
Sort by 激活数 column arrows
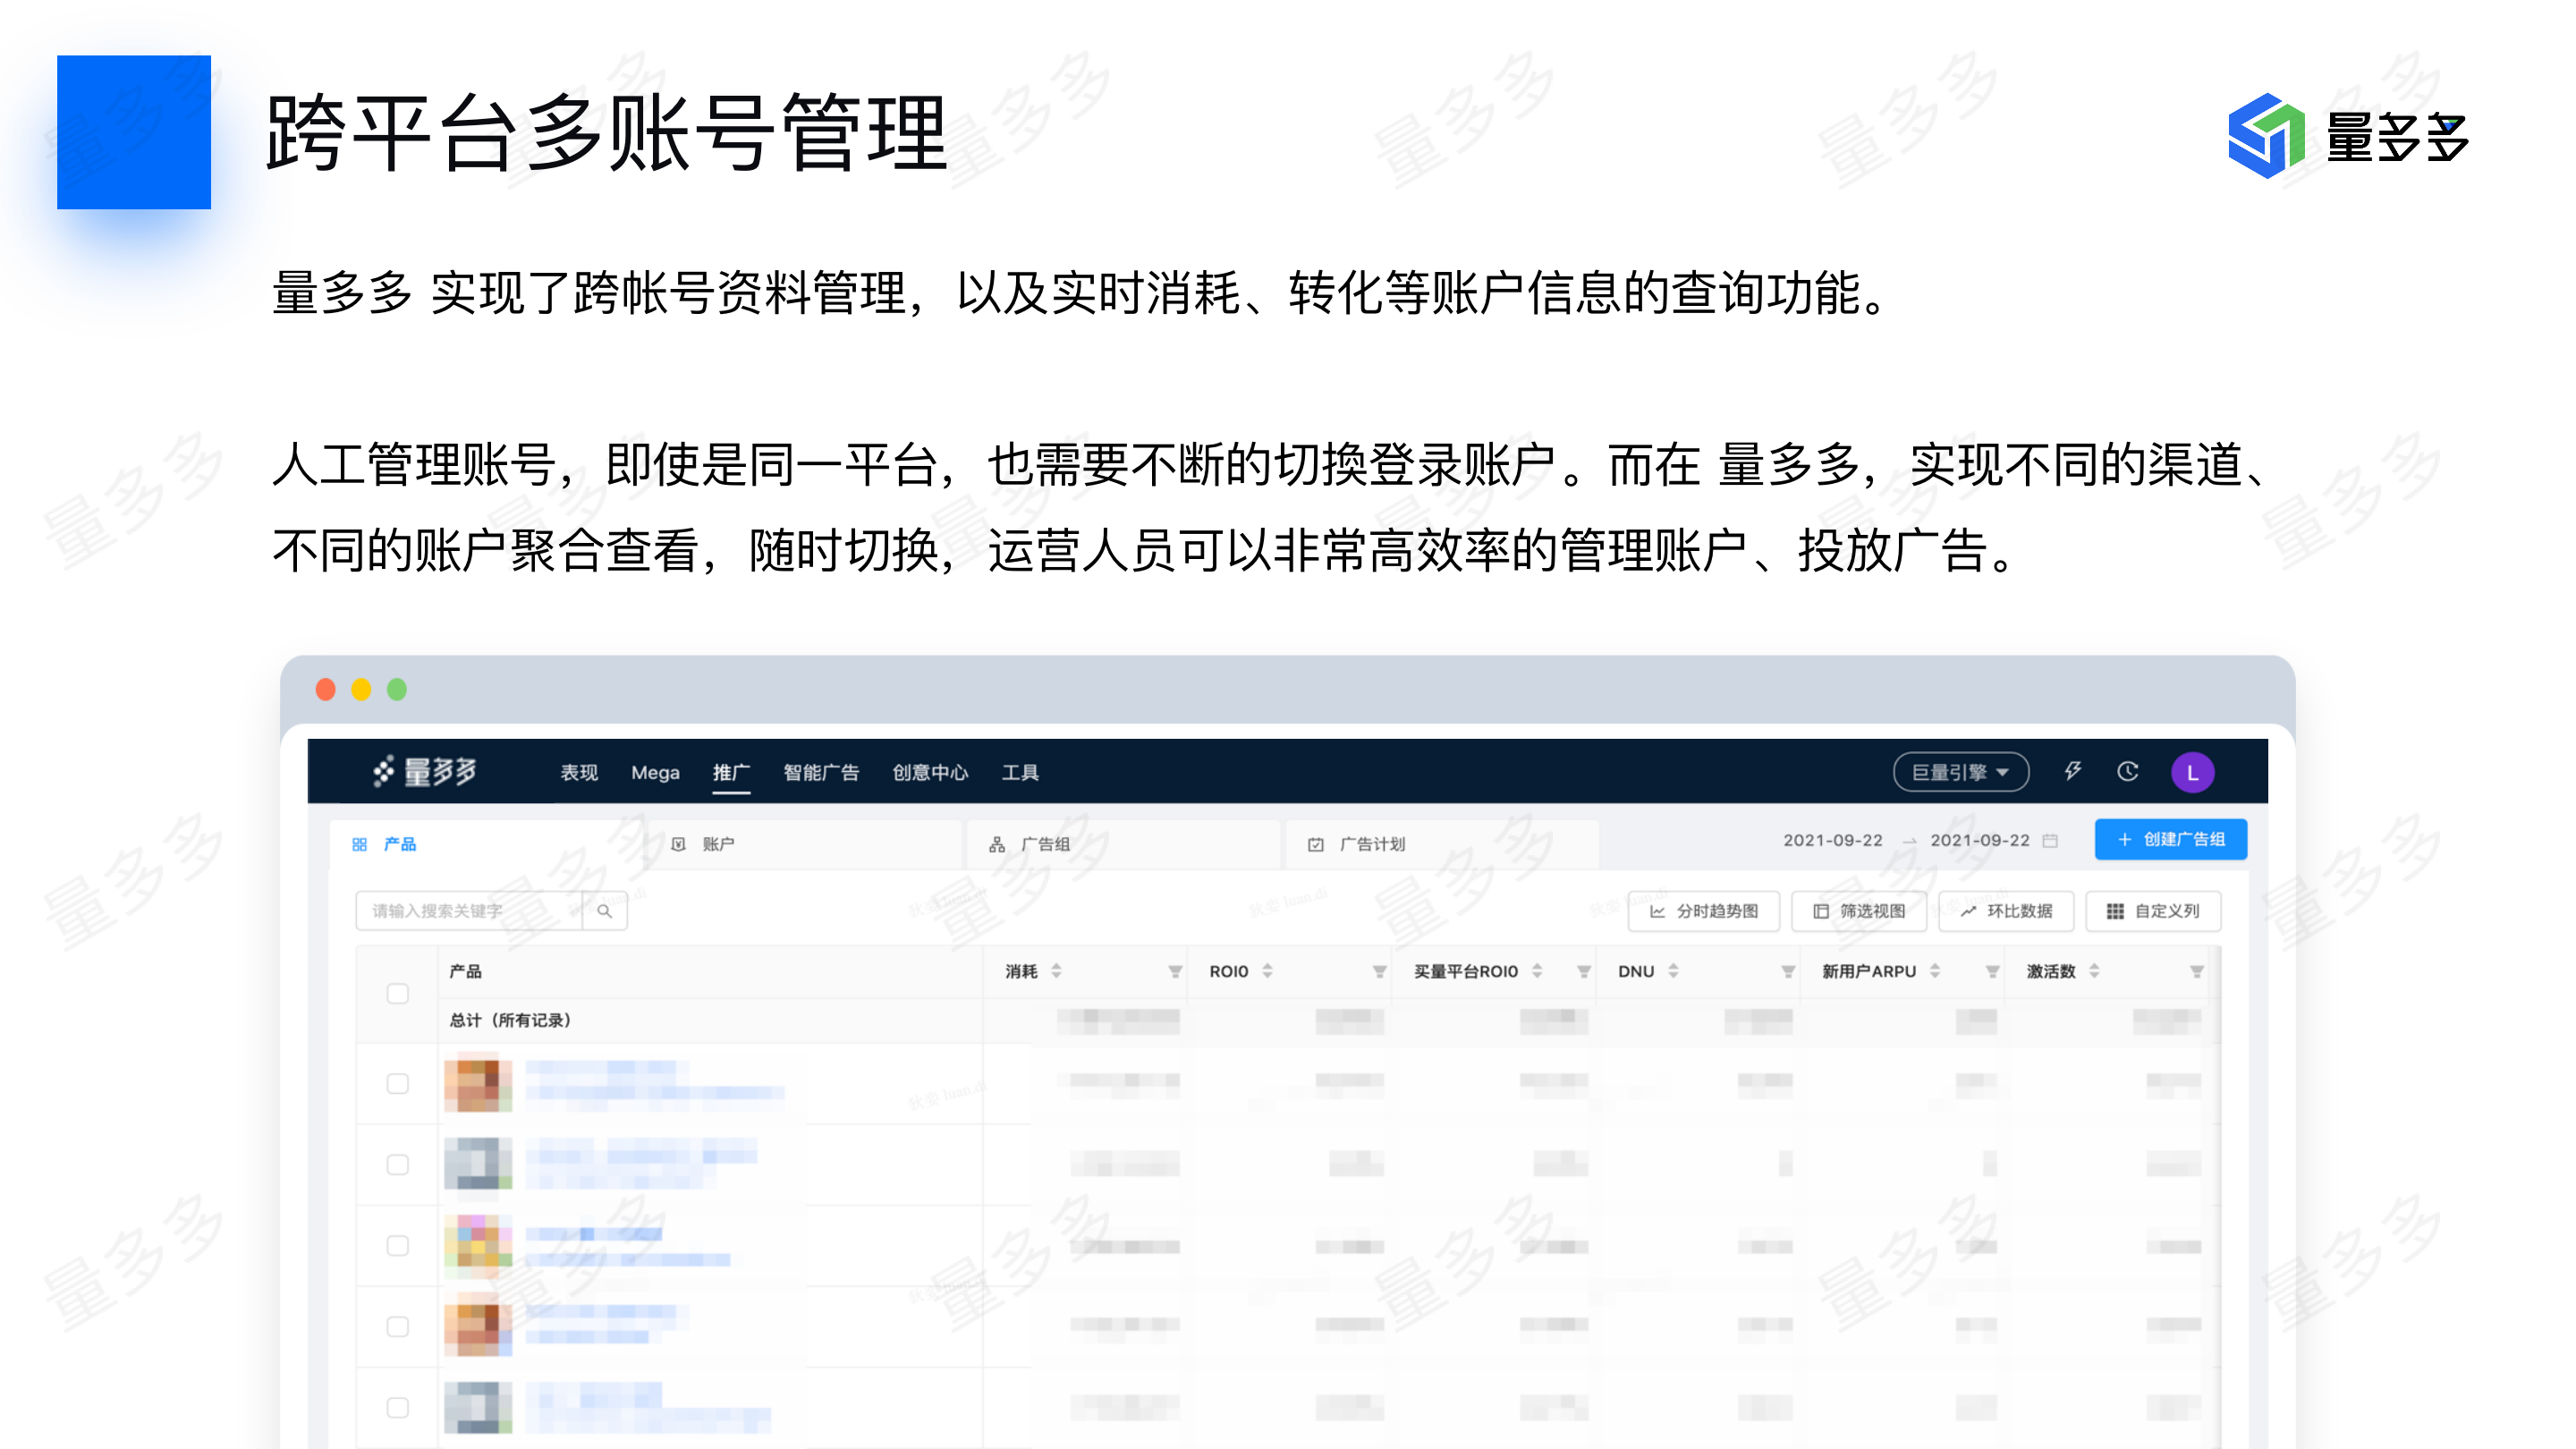pyautogui.click(x=2094, y=970)
